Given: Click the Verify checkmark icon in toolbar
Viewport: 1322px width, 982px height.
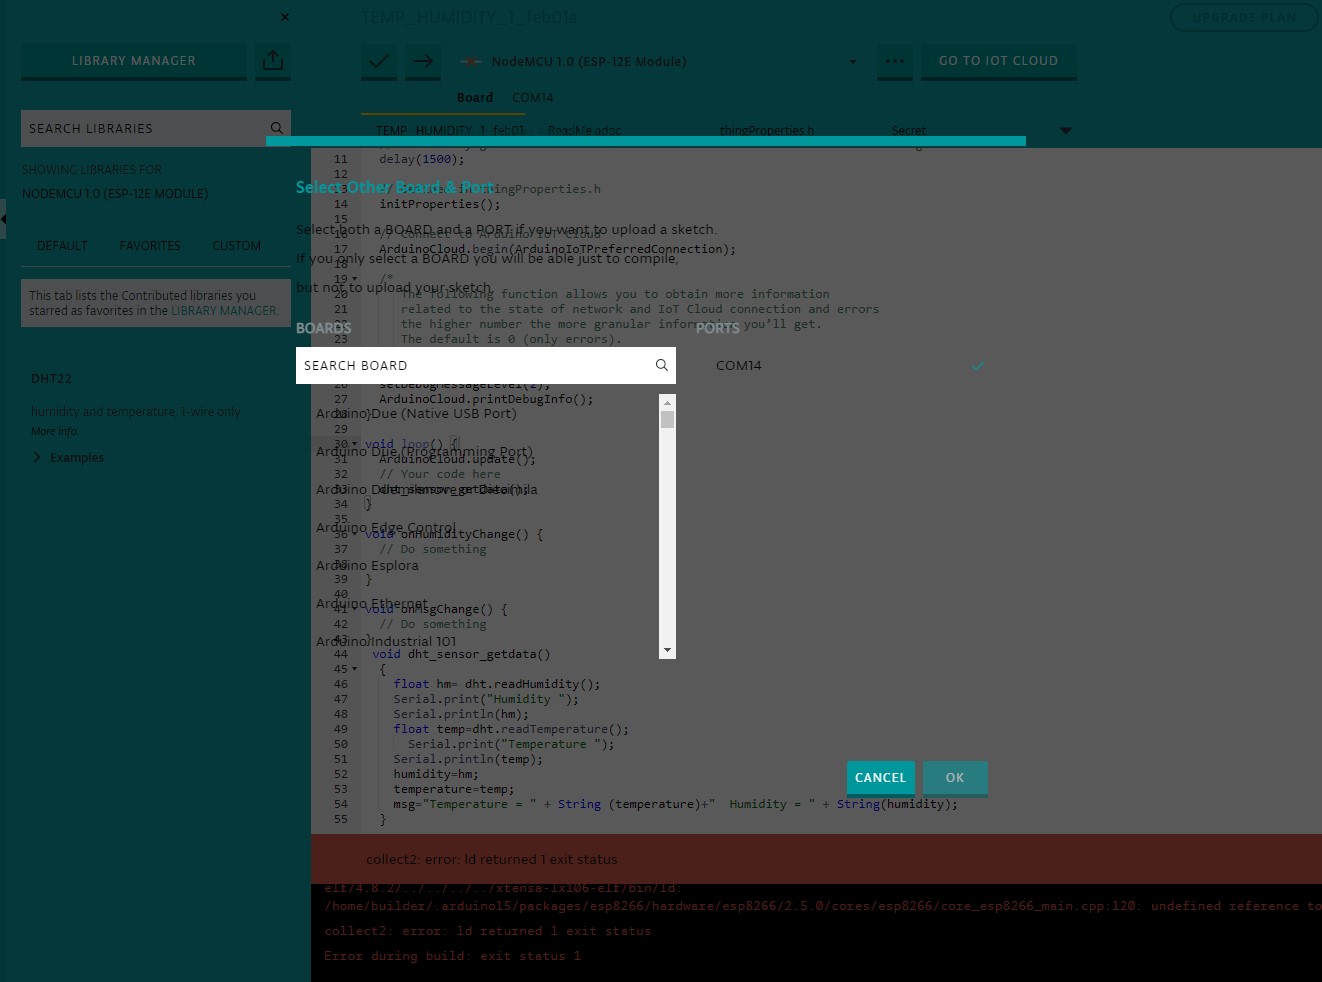Looking at the screenshot, I should (x=379, y=61).
